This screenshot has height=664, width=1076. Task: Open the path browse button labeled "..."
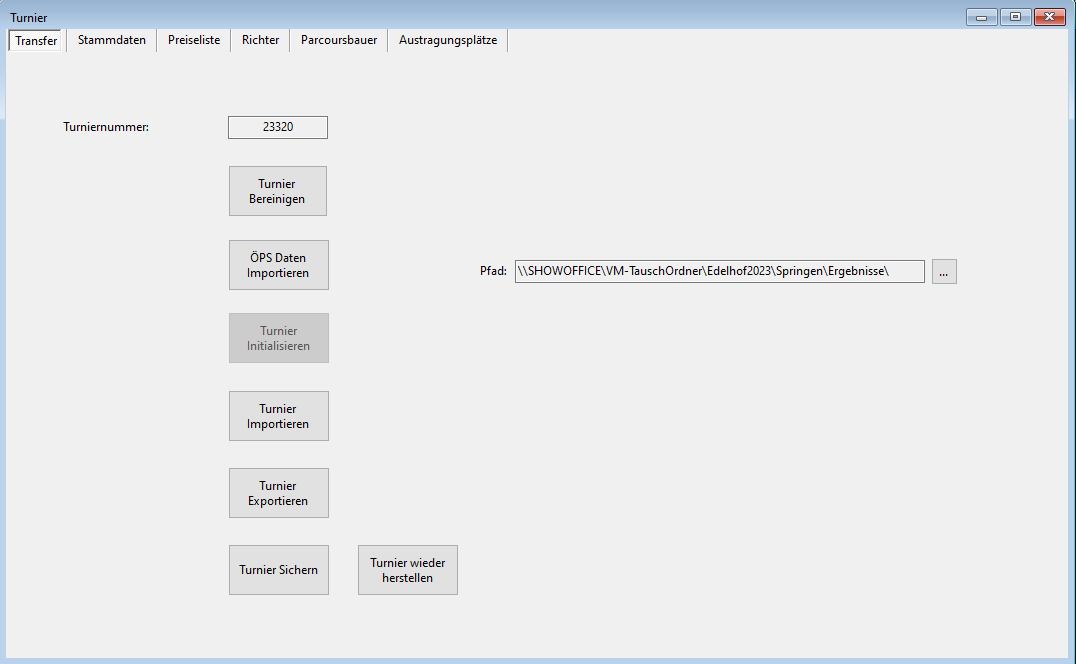[x=944, y=271]
